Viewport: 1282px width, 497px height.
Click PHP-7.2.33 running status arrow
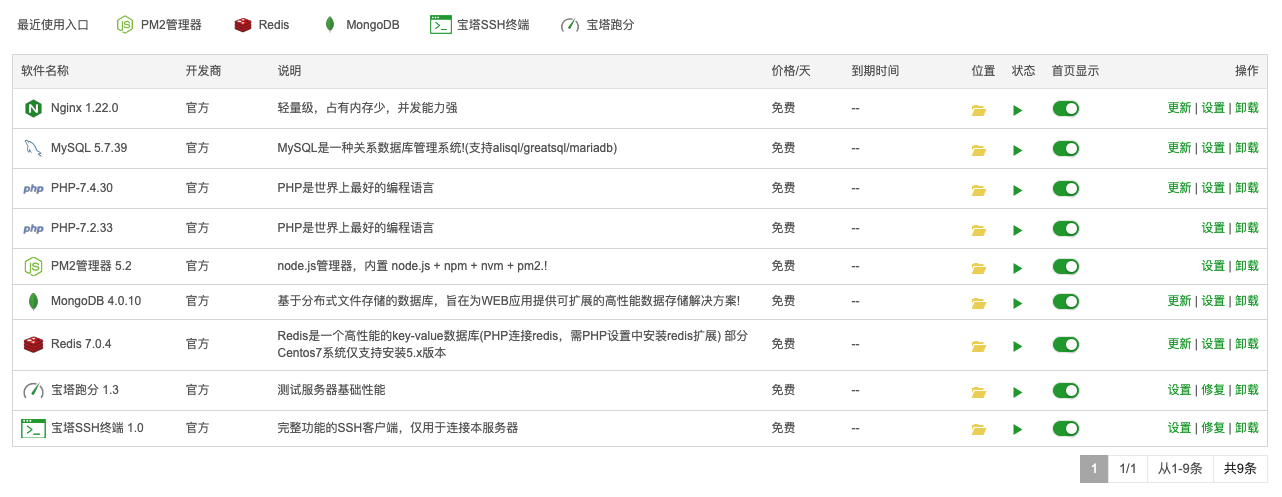point(1017,230)
